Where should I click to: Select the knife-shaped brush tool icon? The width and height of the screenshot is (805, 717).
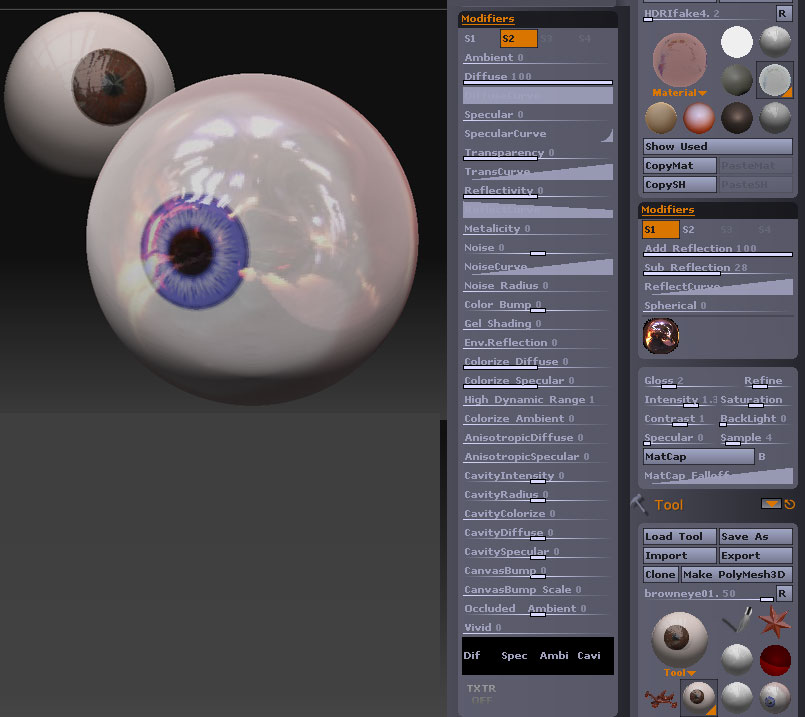pos(737,620)
